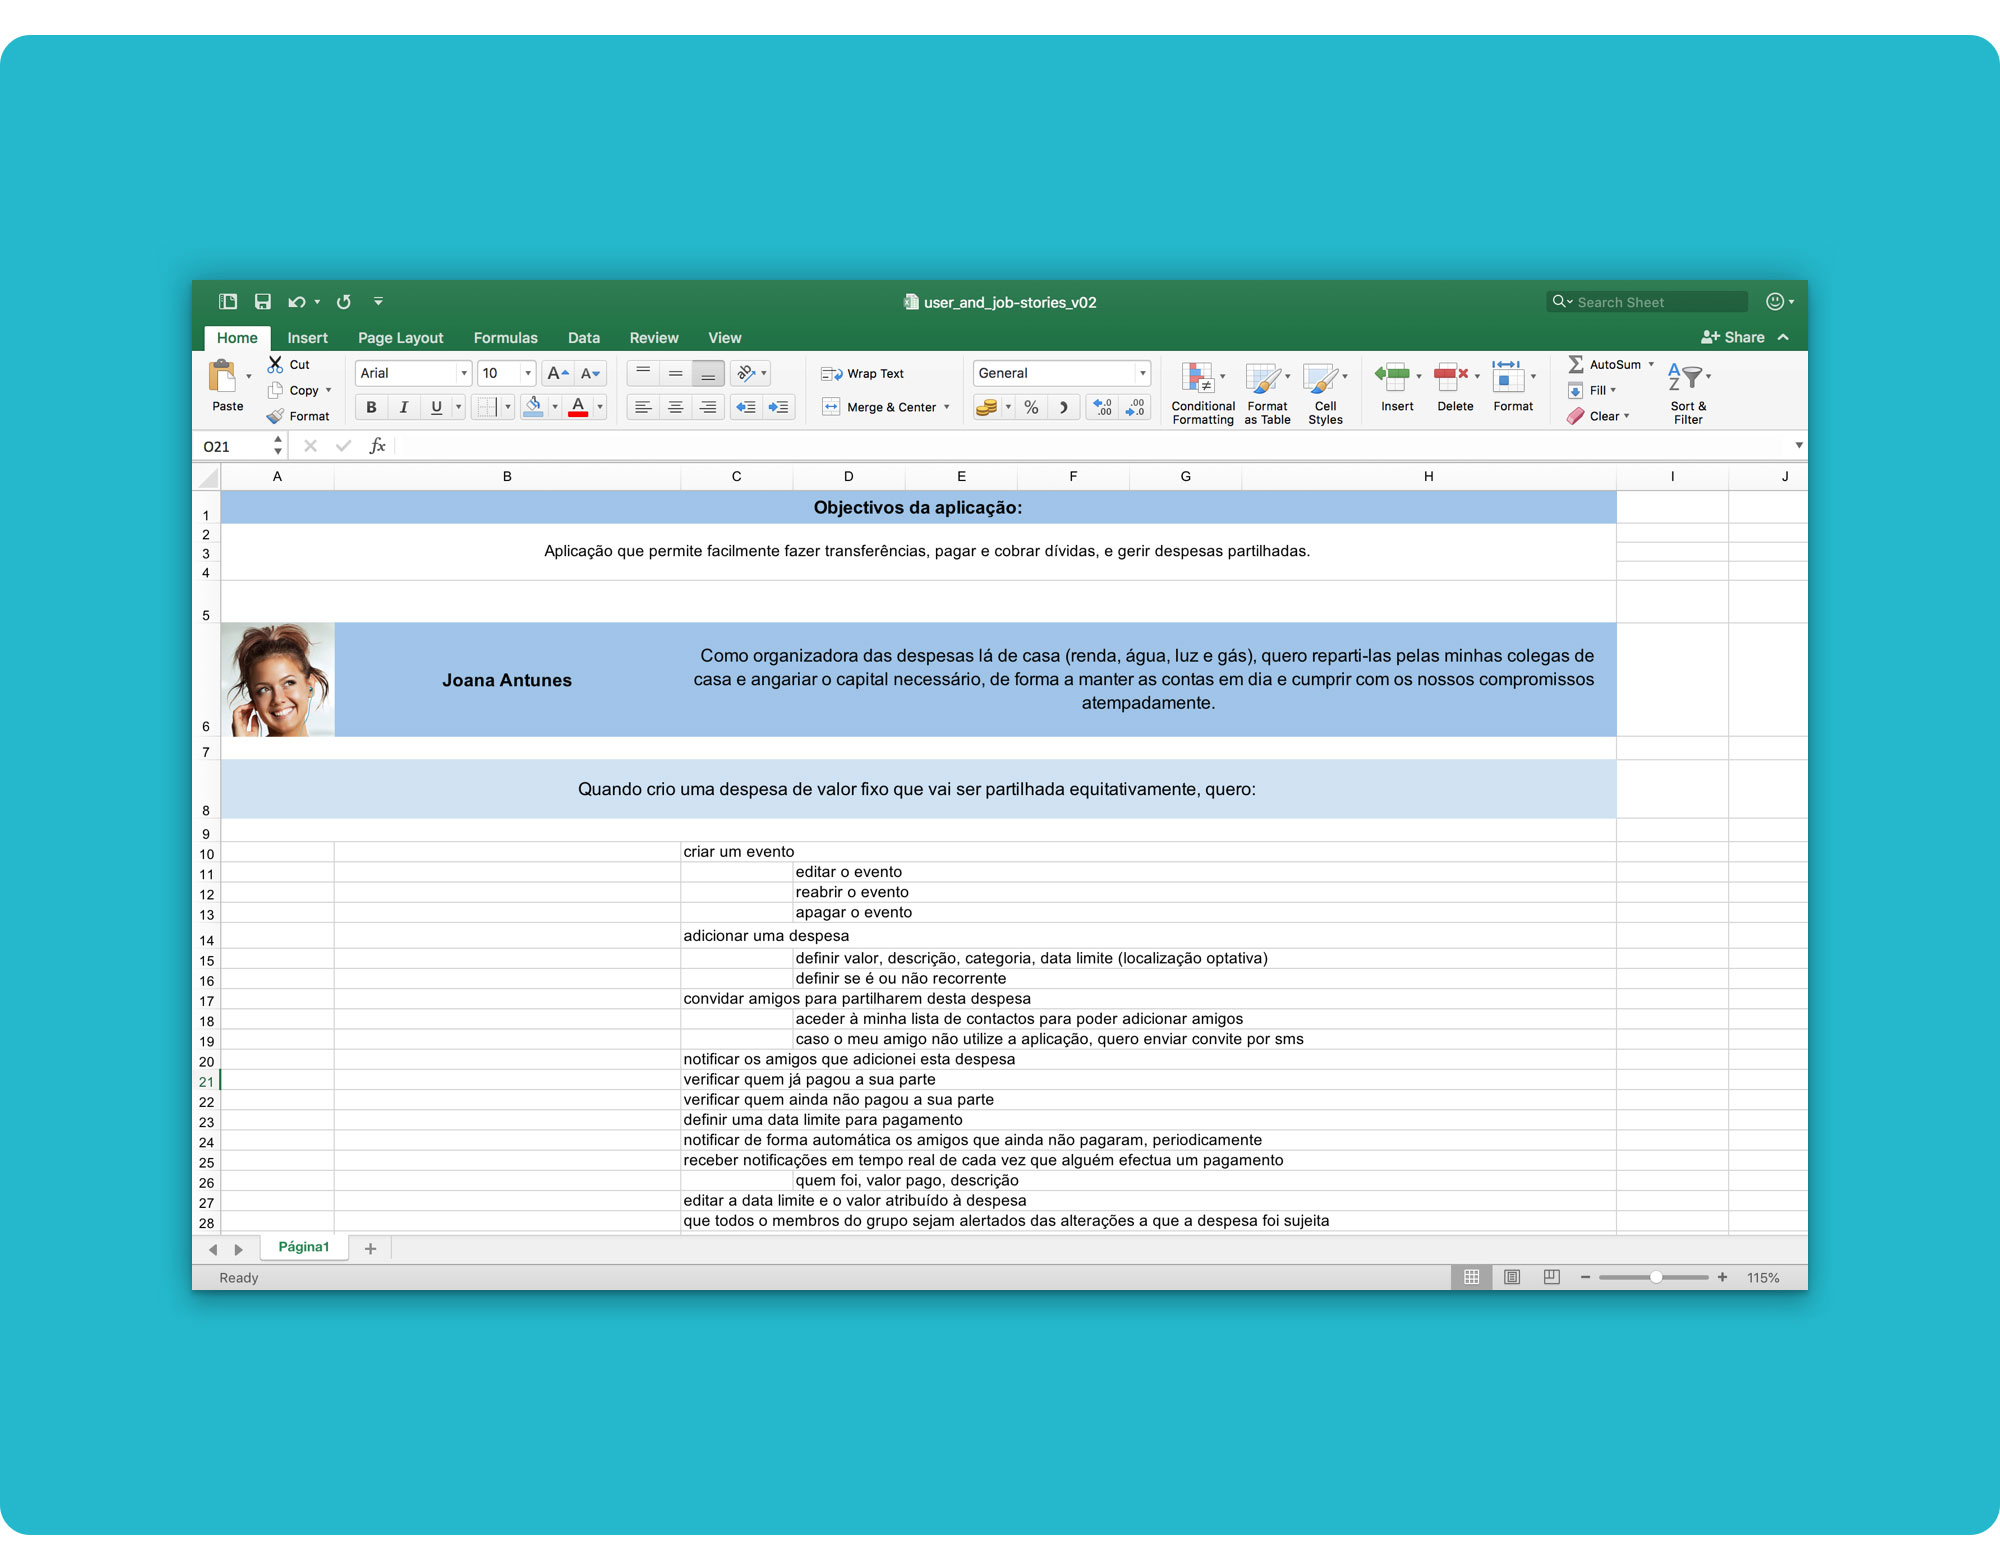The image size is (2000, 1555).
Task: Click the Share button
Action: (1733, 337)
